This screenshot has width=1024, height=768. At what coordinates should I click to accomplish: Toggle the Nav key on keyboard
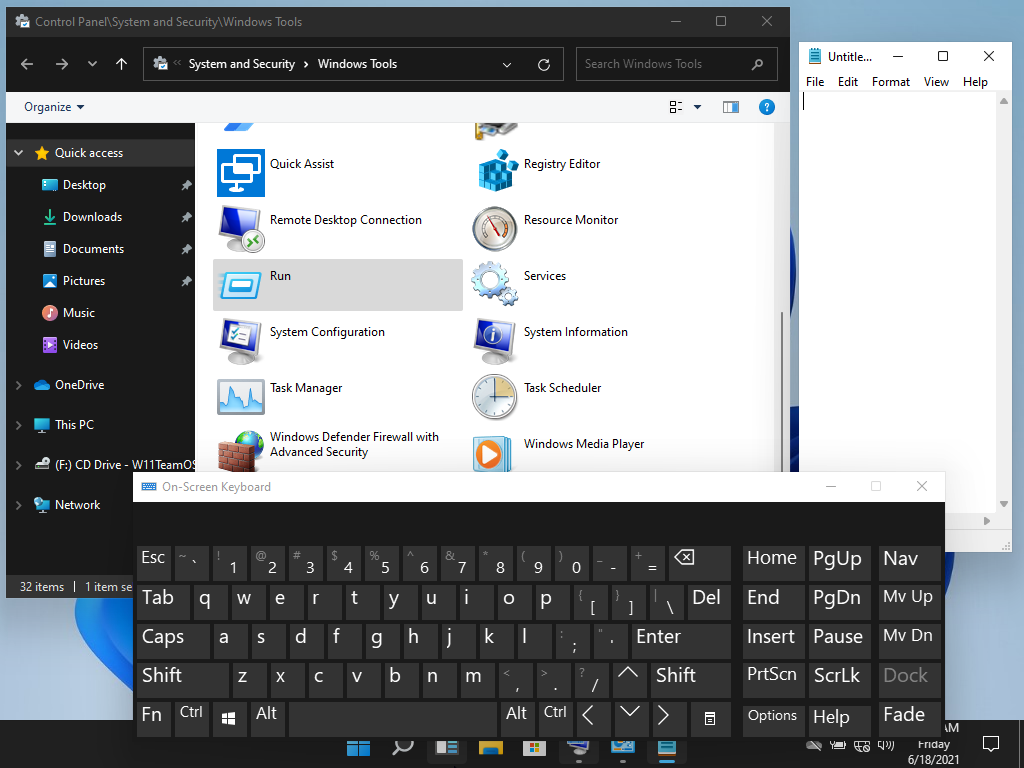(909, 563)
